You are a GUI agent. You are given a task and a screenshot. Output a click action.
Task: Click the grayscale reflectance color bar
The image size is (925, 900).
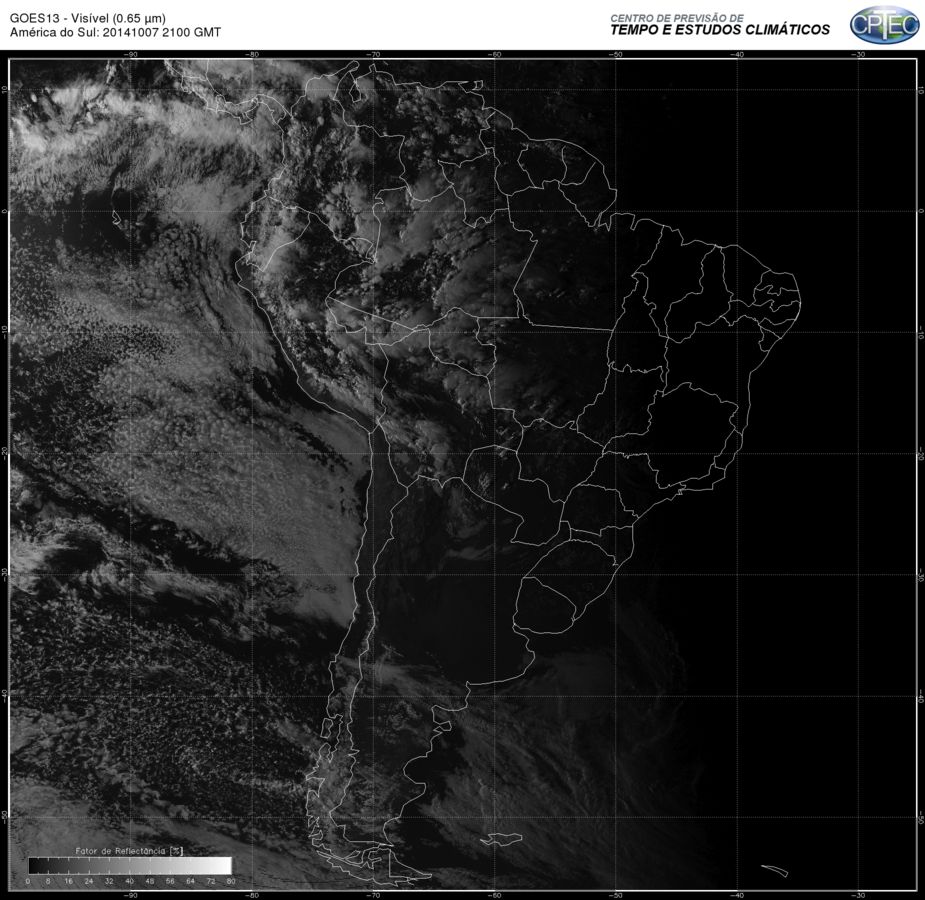point(130,866)
